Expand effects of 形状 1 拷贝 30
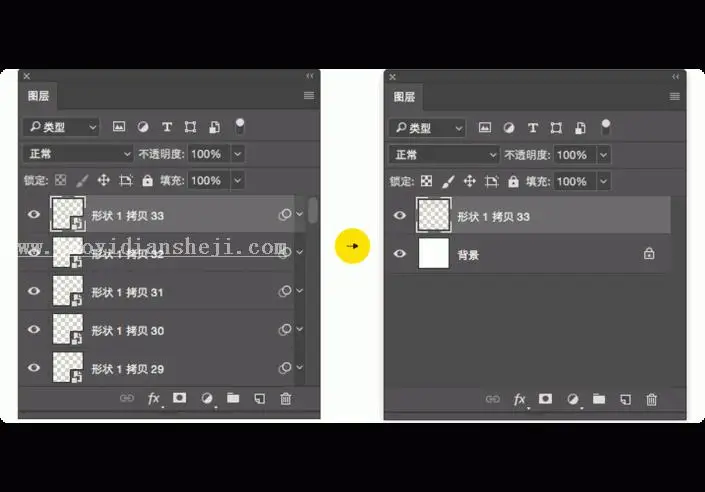Viewport: 705px width, 492px height. (x=300, y=329)
